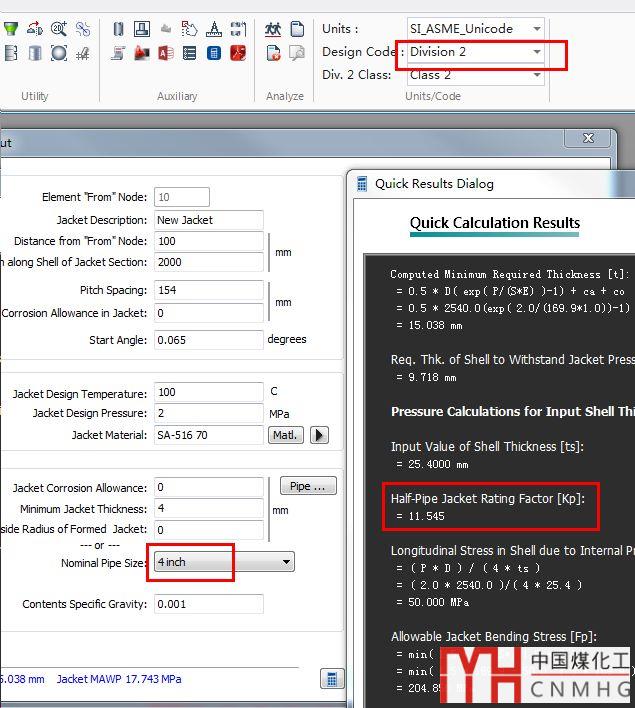The width and height of the screenshot is (635, 708).
Task: Click the running figures Analyze icon
Action: coord(273,29)
